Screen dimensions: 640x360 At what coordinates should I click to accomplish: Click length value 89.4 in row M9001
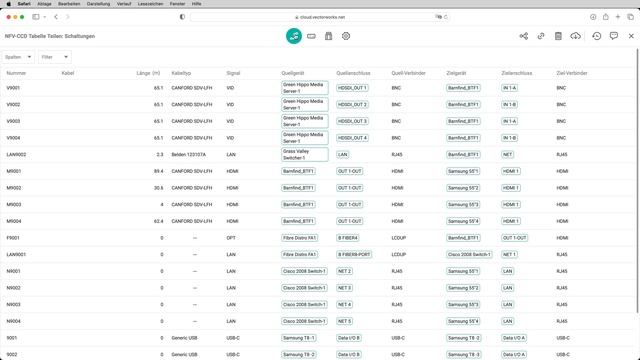[x=158, y=171]
